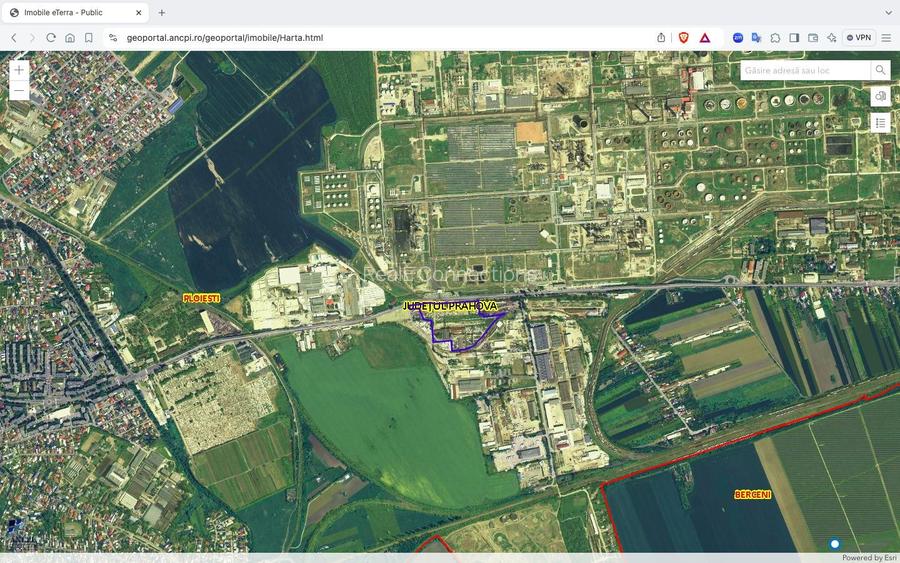The width and height of the screenshot is (900, 563).
Task: Click the Brave Shields lion icon
Action: 684,37
